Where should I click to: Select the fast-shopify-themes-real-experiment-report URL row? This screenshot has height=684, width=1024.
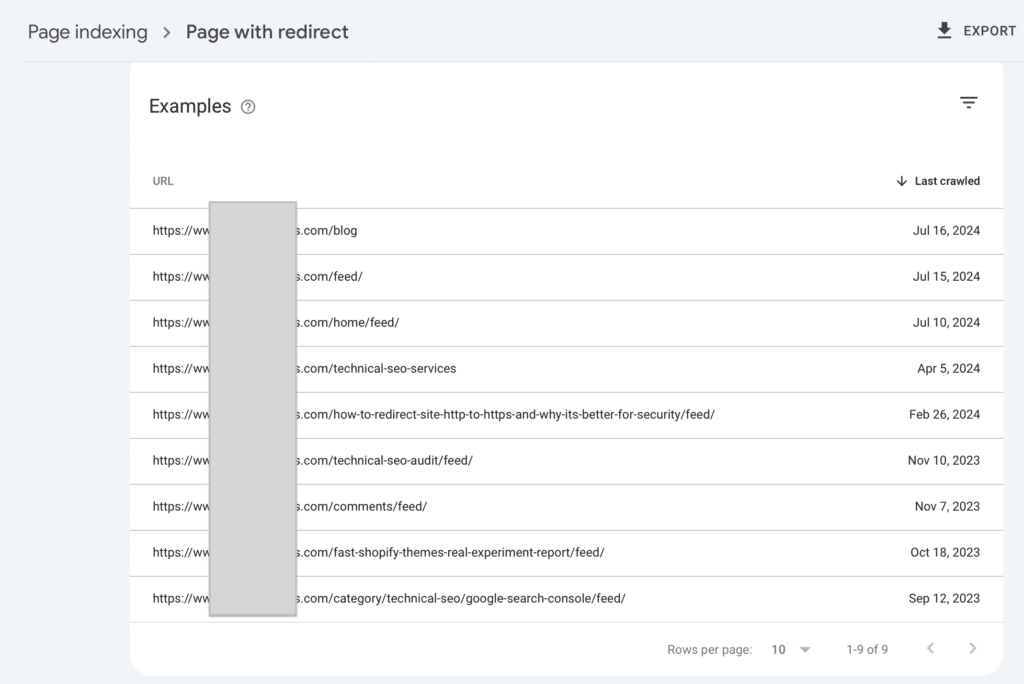click(566, 553)
